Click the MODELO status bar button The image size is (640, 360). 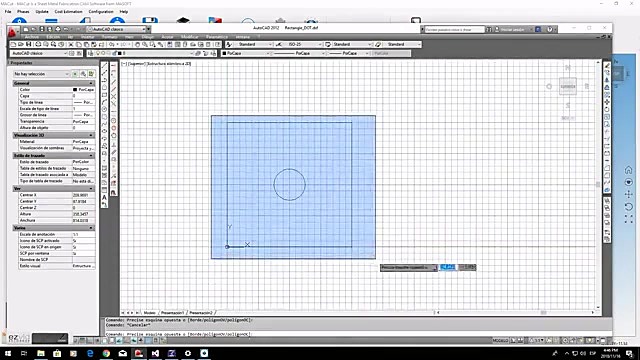(500, 340)
